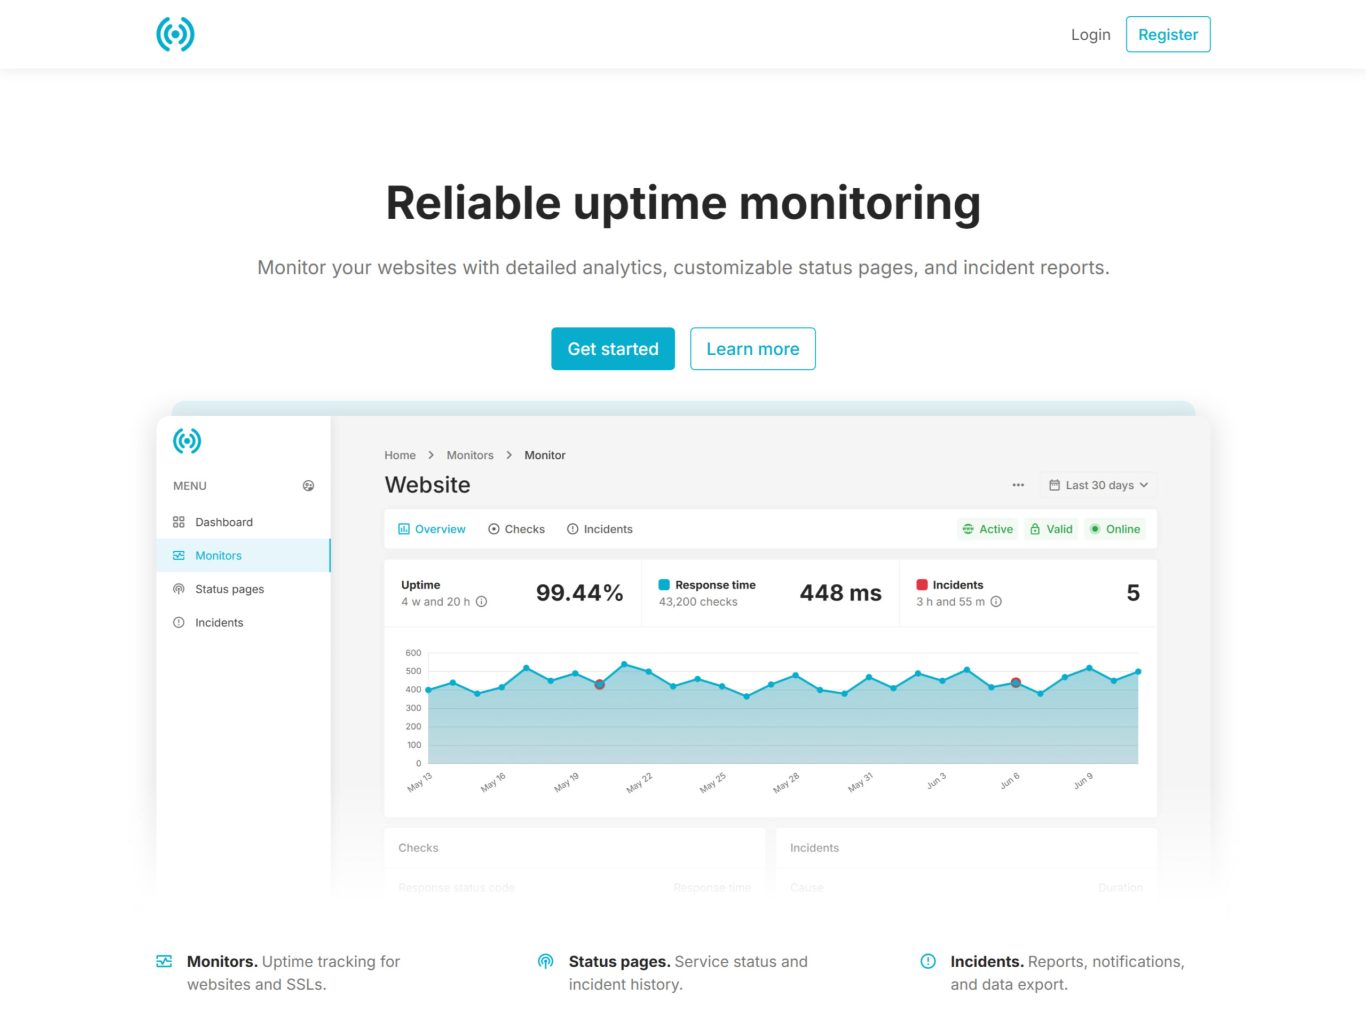Click the Incidents feature alert icon
The width and height of the screenshot is (1366, 1024).
coord(928,962)
